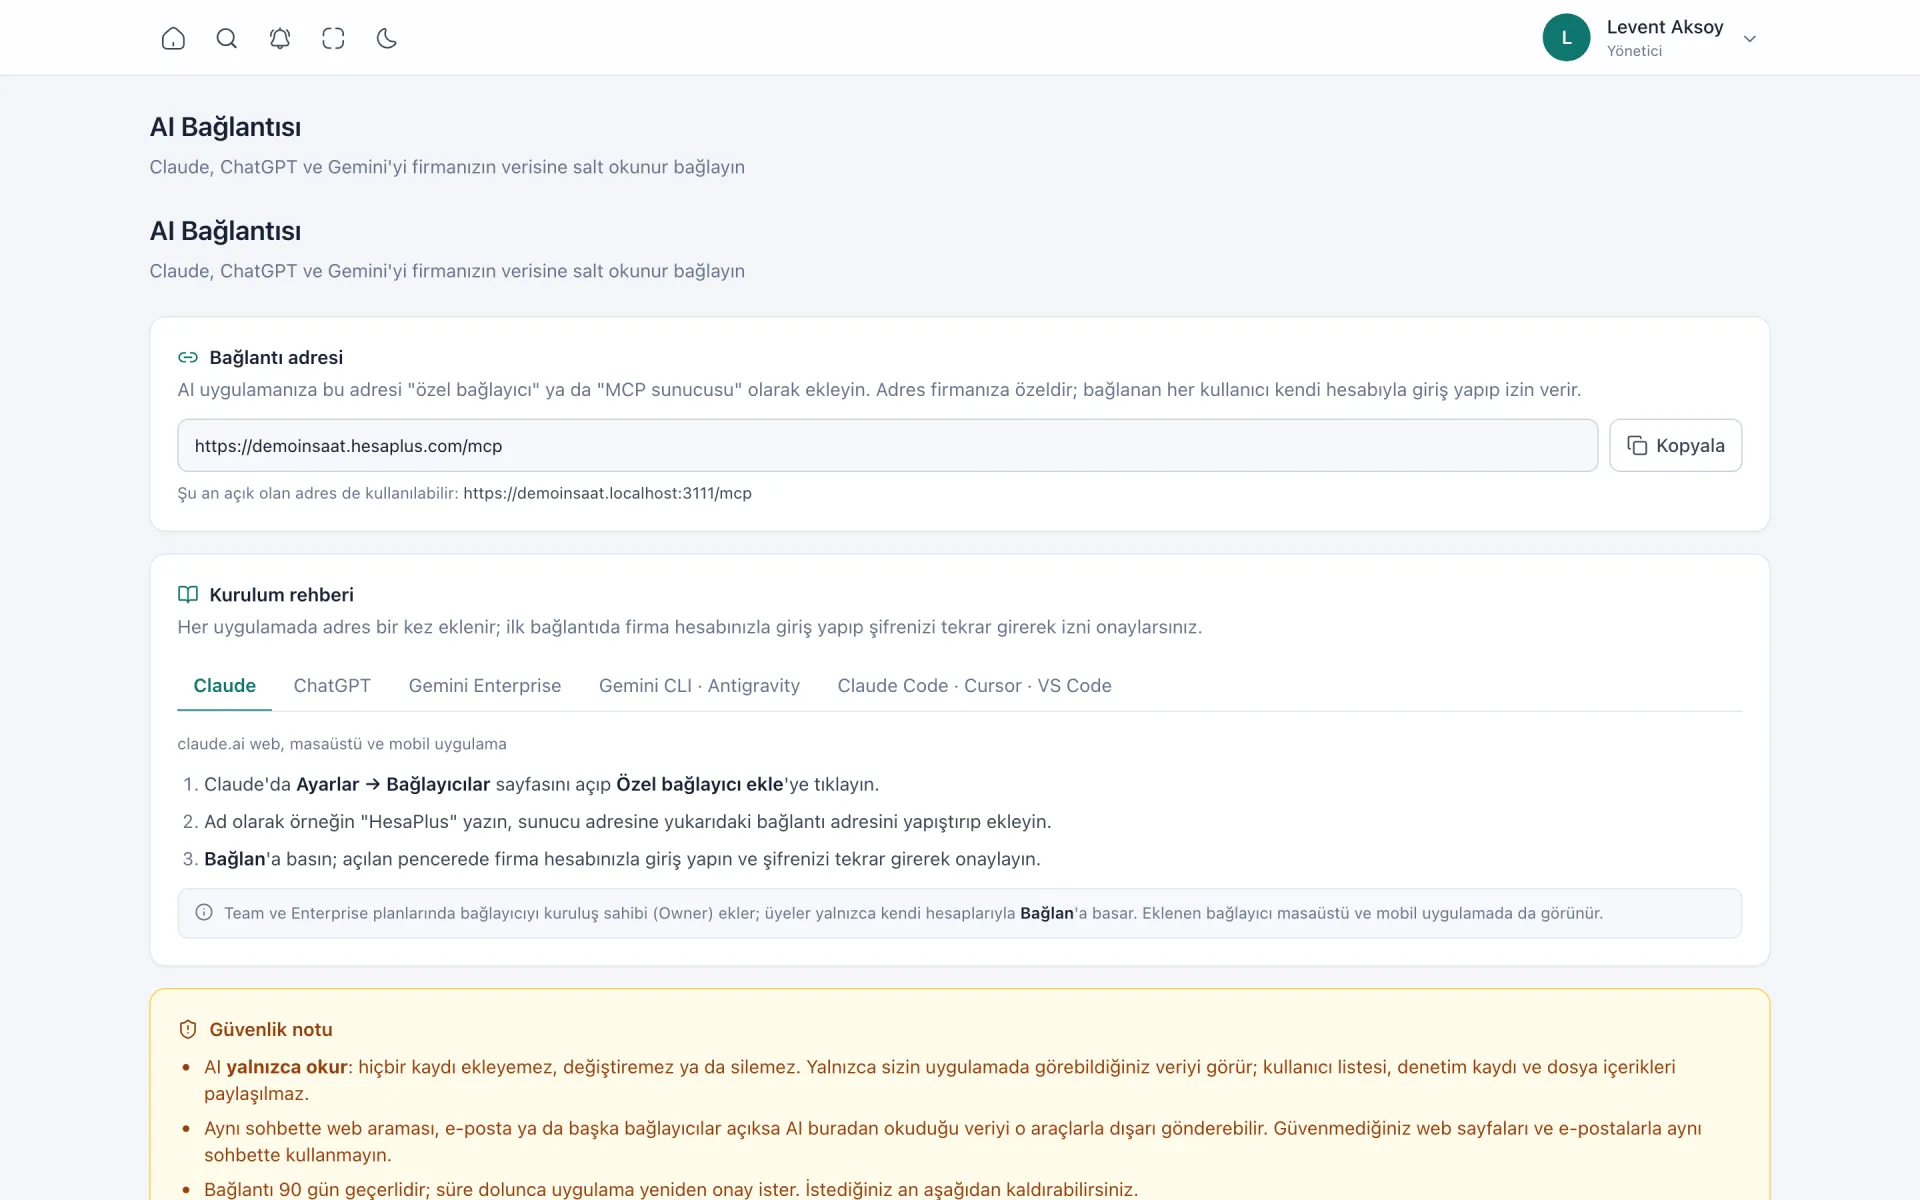The image size is (1920, 1200).
Task: Click step 2 mentioning HesaPlus
Action: (627, 822)
